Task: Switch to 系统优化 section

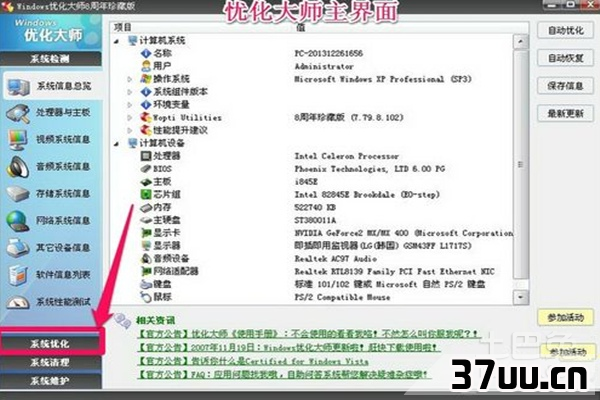Action: [x=51, y=343]
